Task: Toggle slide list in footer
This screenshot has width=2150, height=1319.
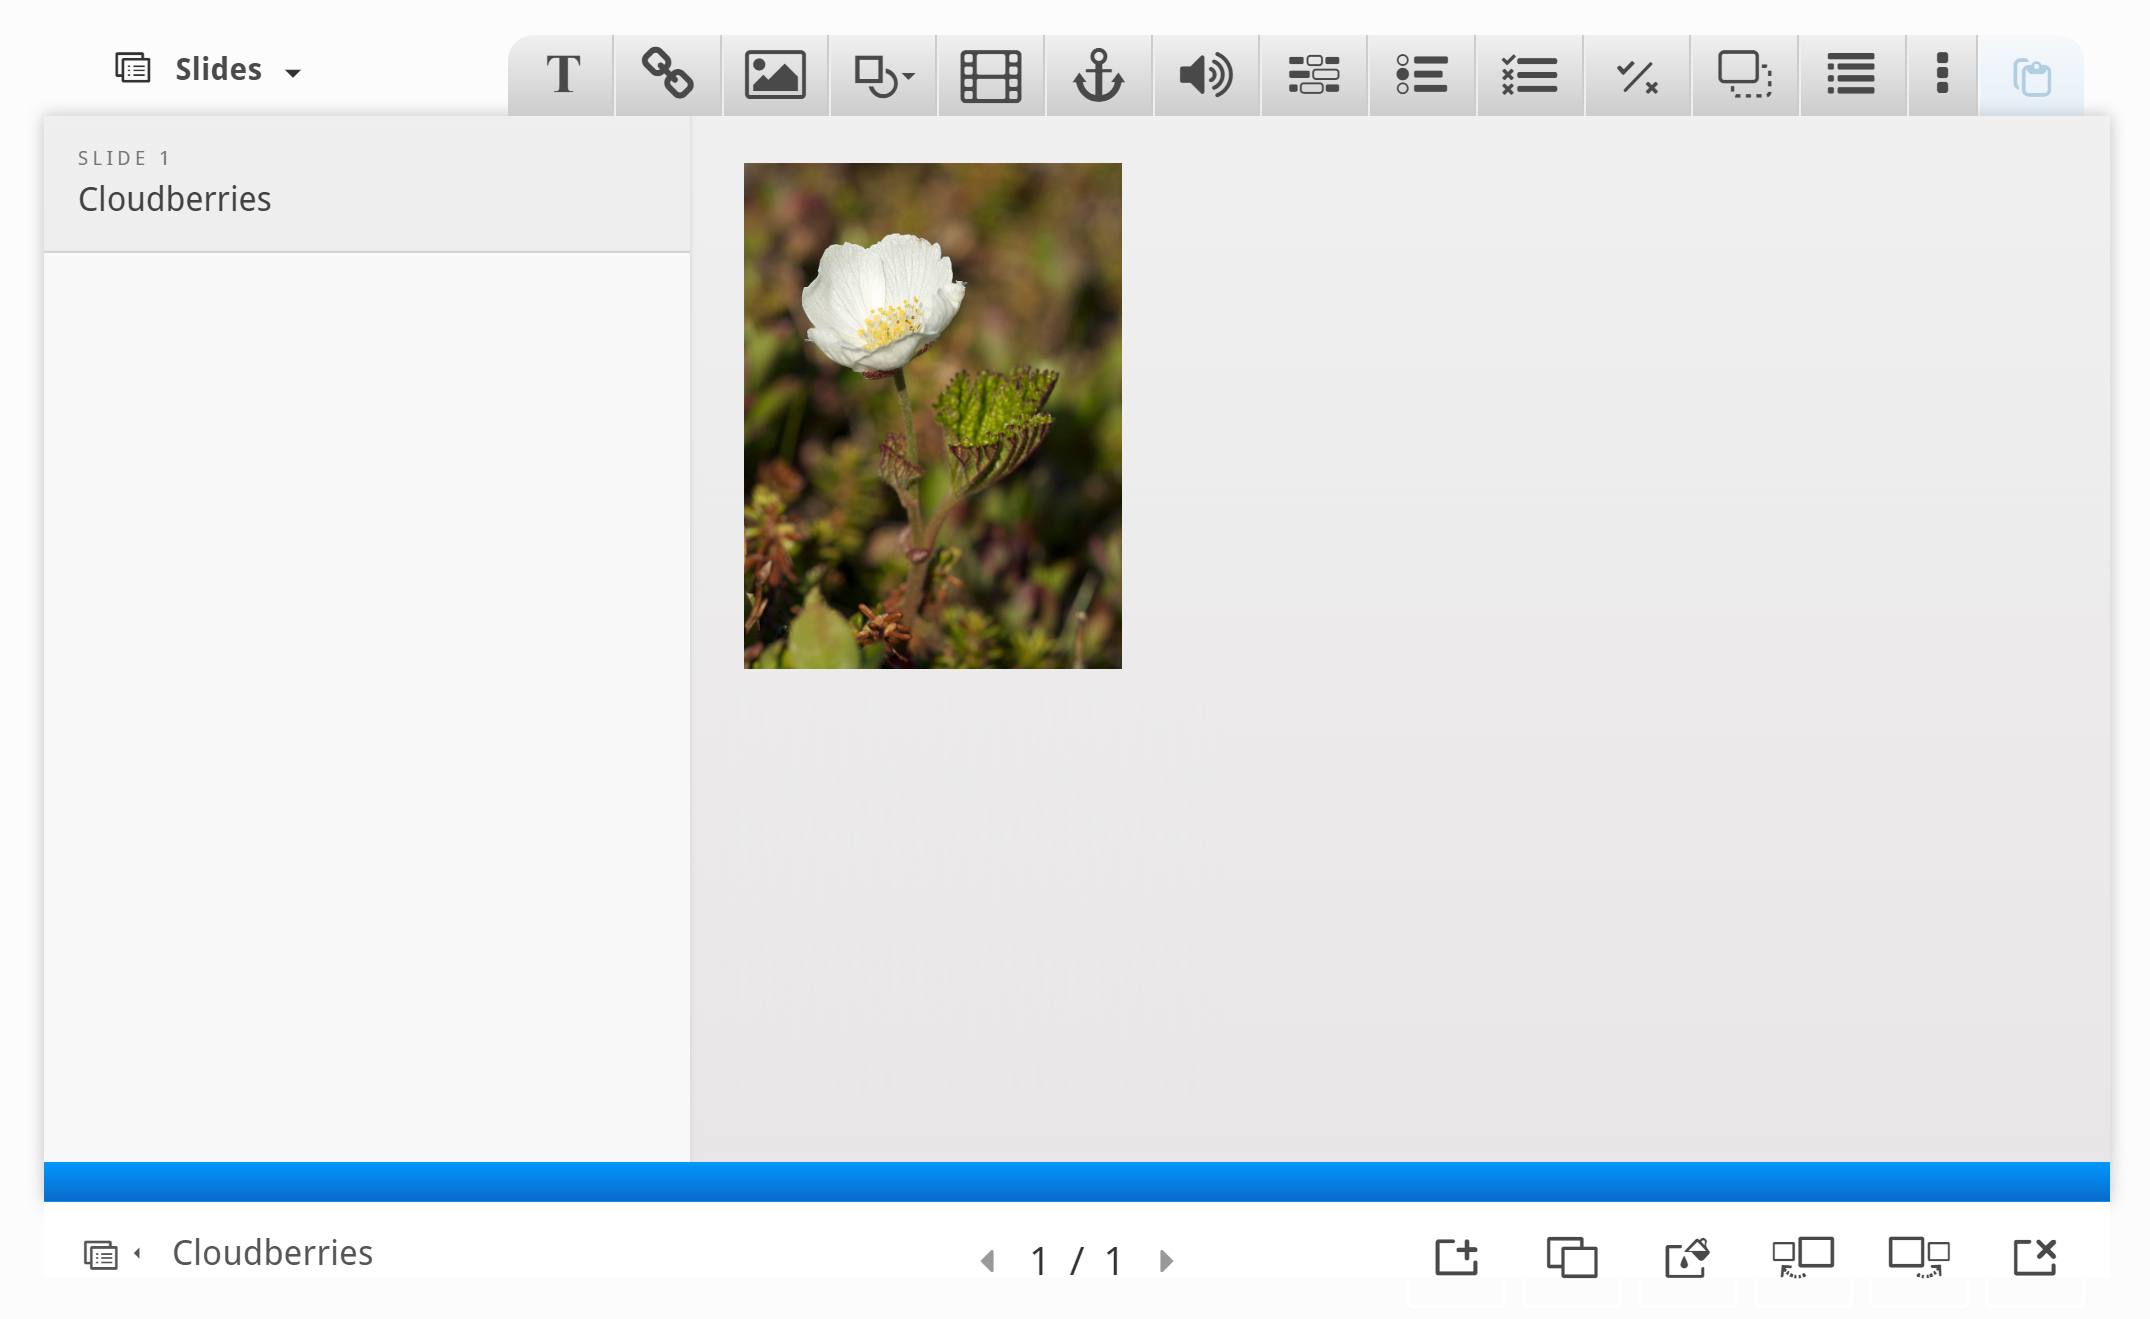Action: [112, 1254]
